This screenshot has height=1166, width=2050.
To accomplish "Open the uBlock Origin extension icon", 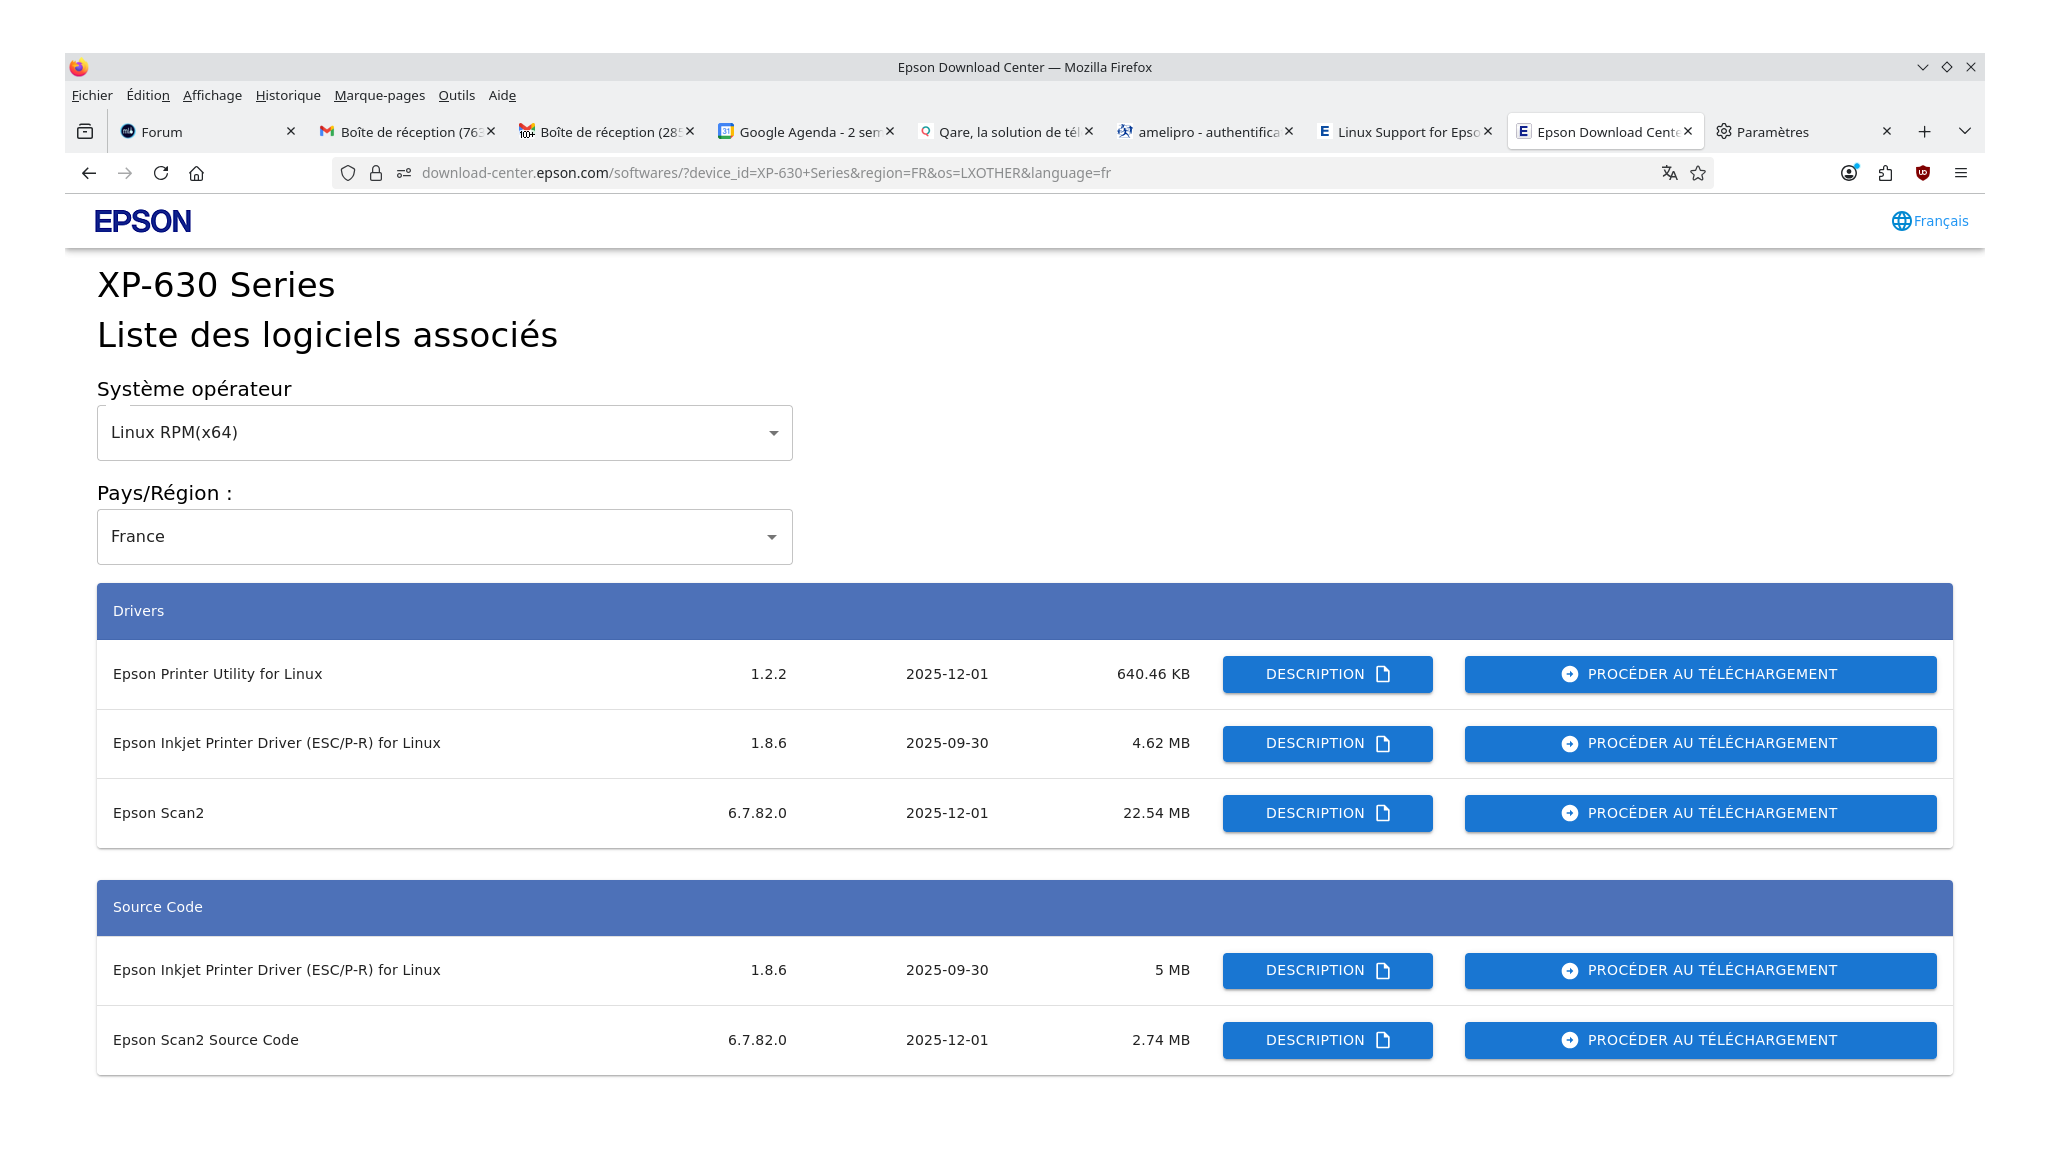I will pos(1922,173).
